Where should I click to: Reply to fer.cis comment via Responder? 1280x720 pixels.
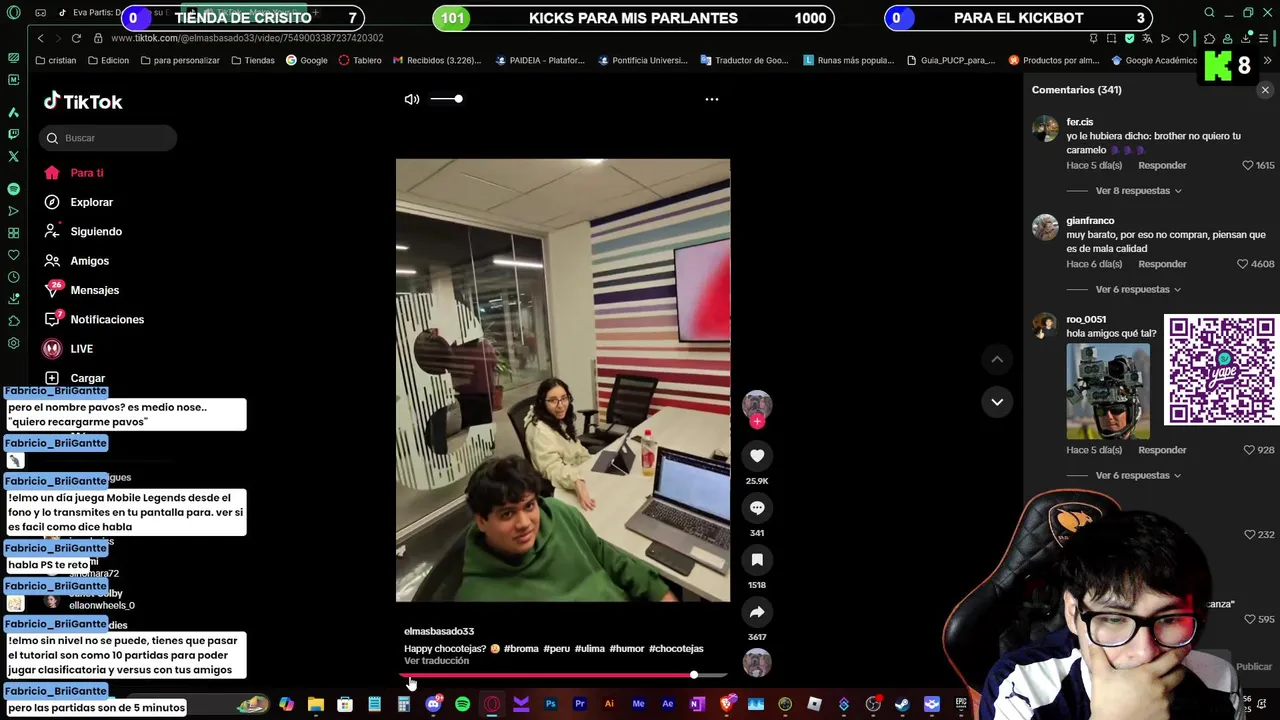tap(1162, 166)
